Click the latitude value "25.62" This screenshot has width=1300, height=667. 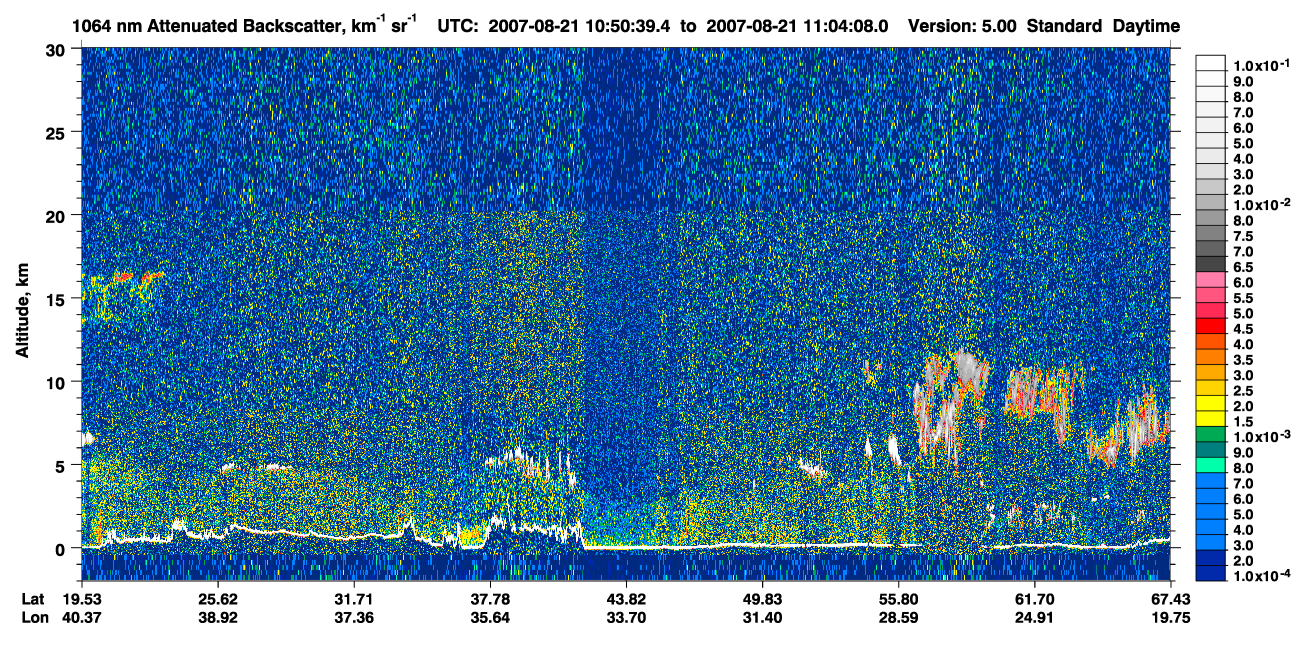tap(217, 599)
